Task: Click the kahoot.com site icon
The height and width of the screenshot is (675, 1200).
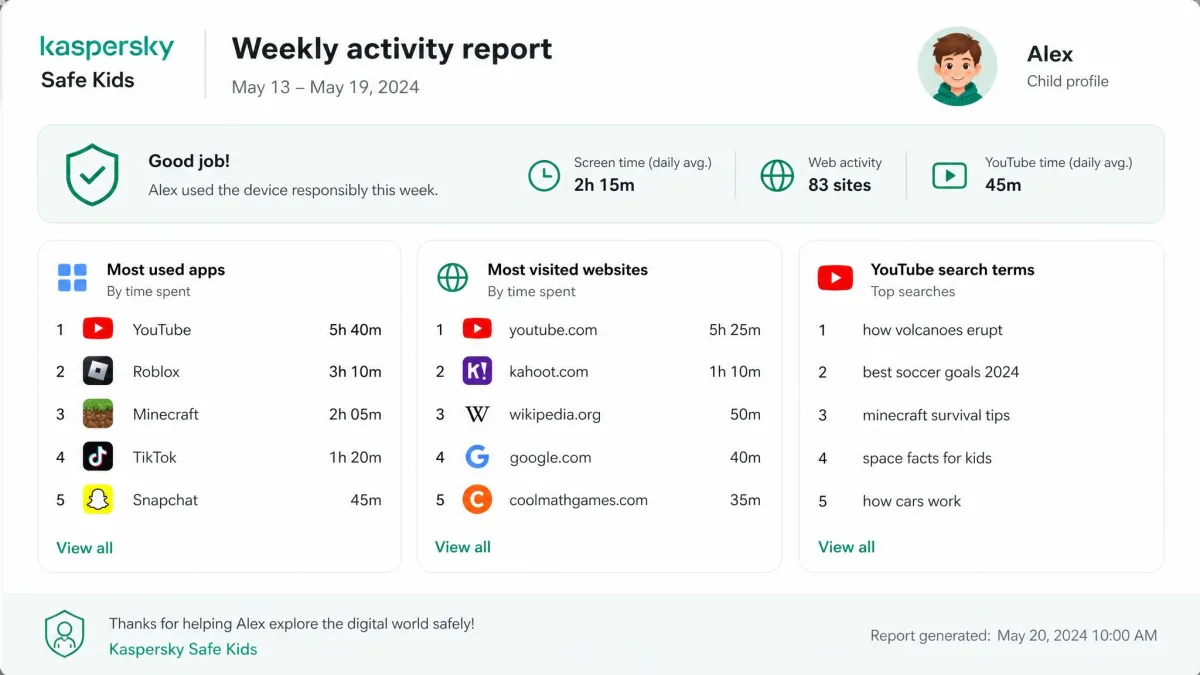Action: (x=477, y=371)
